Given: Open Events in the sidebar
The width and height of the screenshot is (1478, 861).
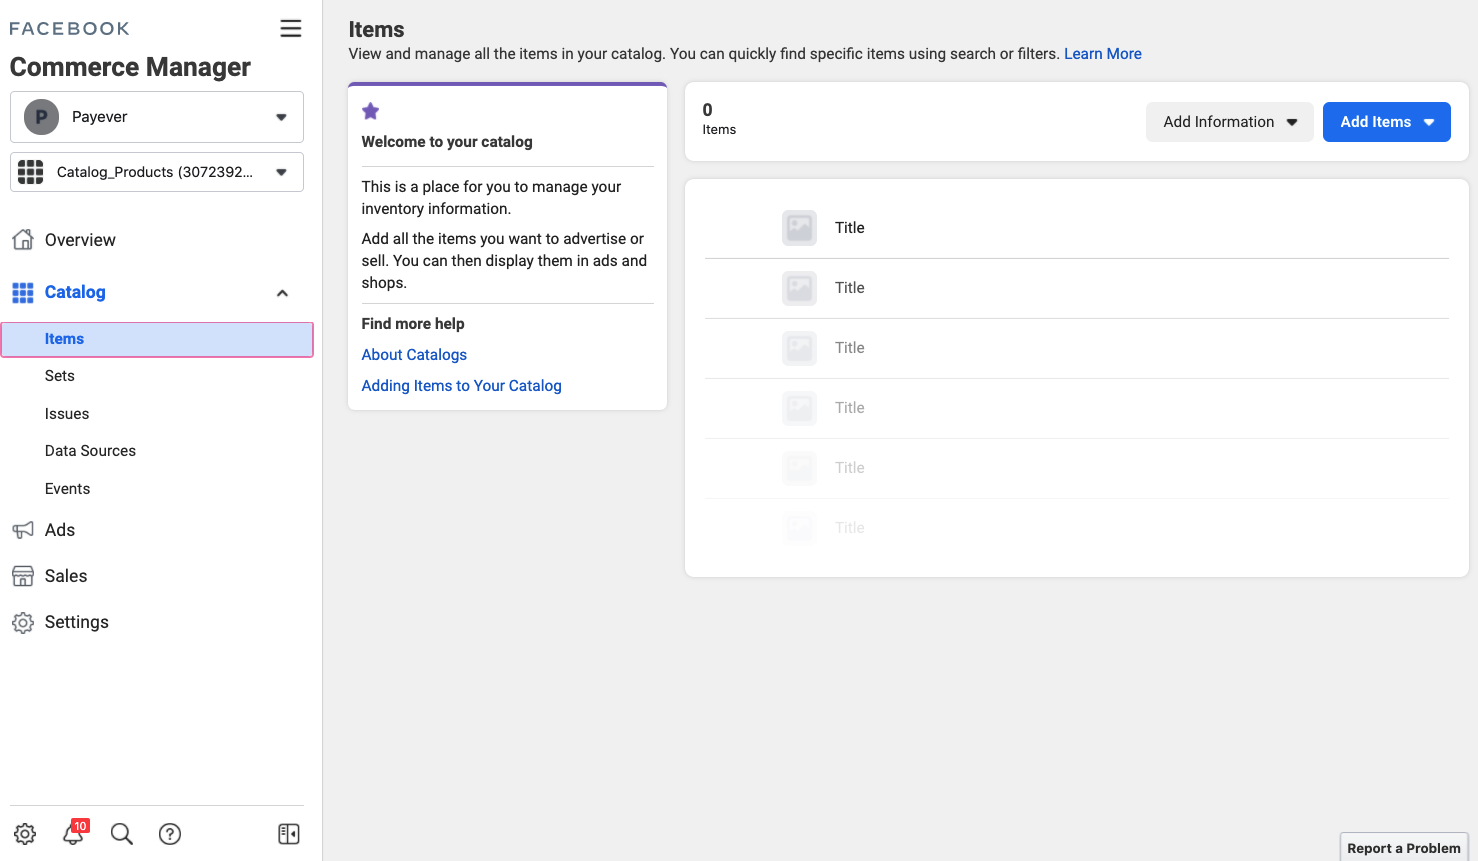Looking at the screenshot, I should pyautogui.click(x=67, y=489).
